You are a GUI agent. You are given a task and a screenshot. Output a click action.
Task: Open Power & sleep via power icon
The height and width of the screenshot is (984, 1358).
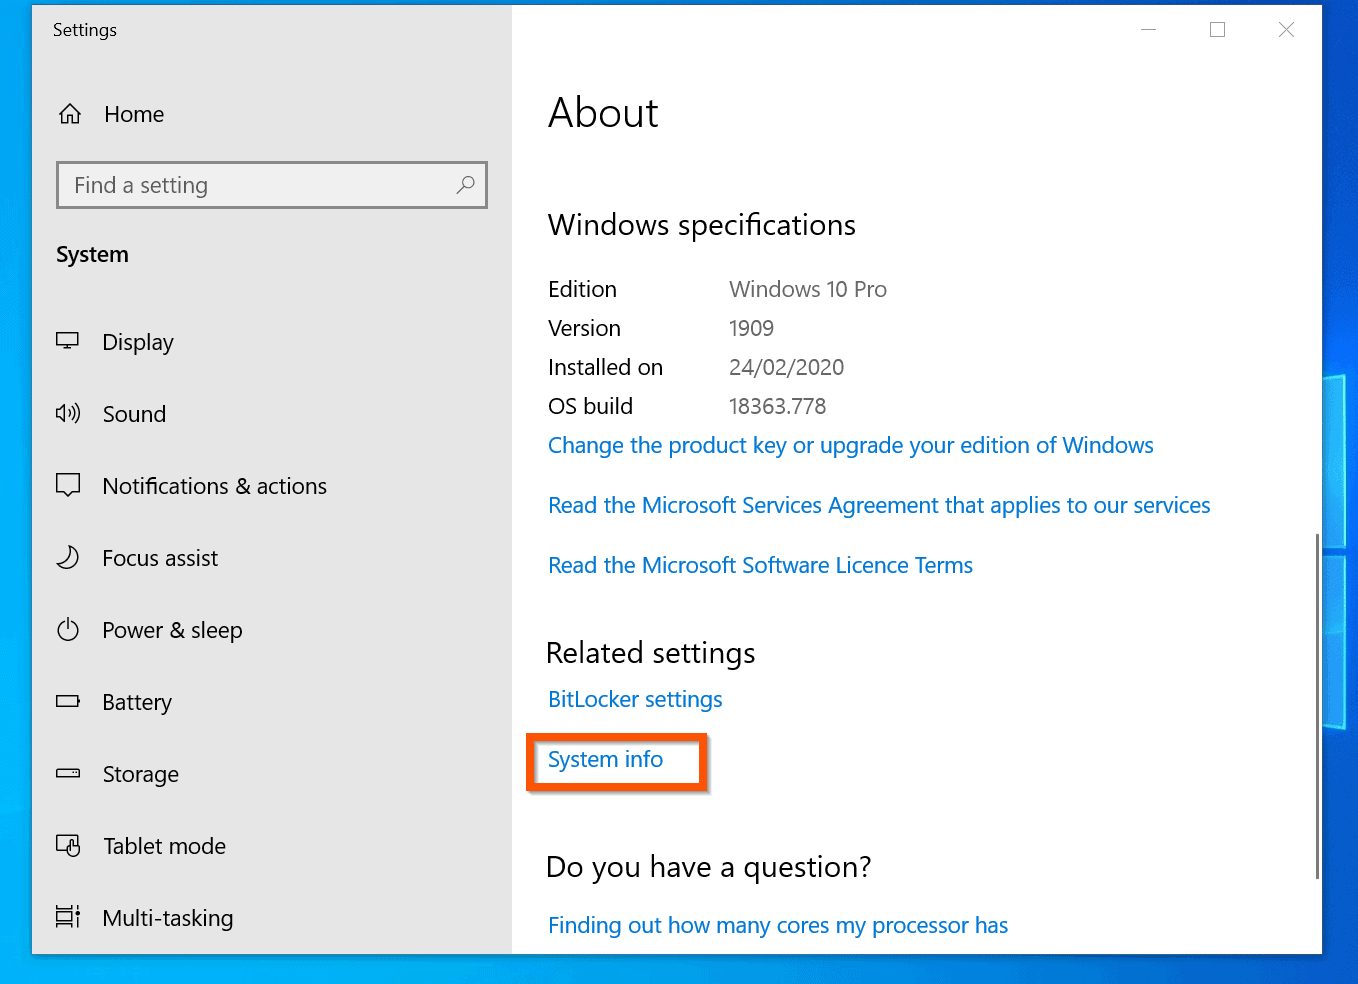coord(67,629)
